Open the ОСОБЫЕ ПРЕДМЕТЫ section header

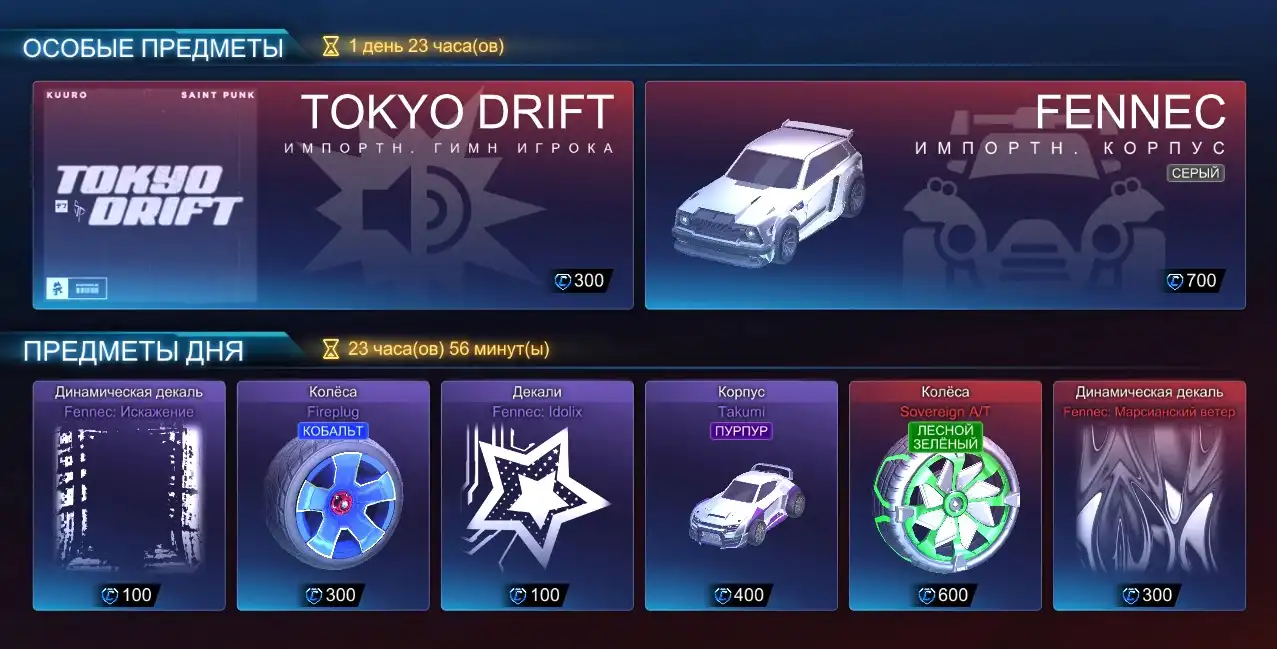pyautogui.click(x=153, y=48)
